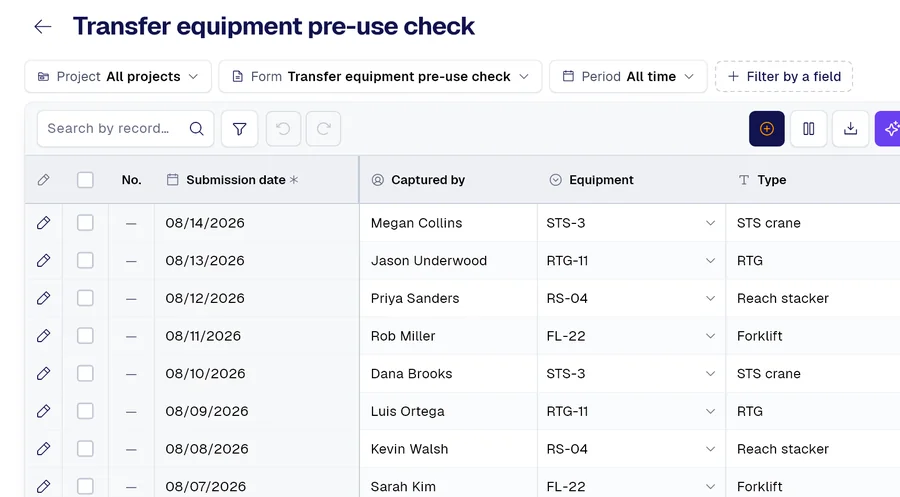The width and height of the screenshot is (900, 497).
Task: Click the search magnifier icon
Action: 196,129
